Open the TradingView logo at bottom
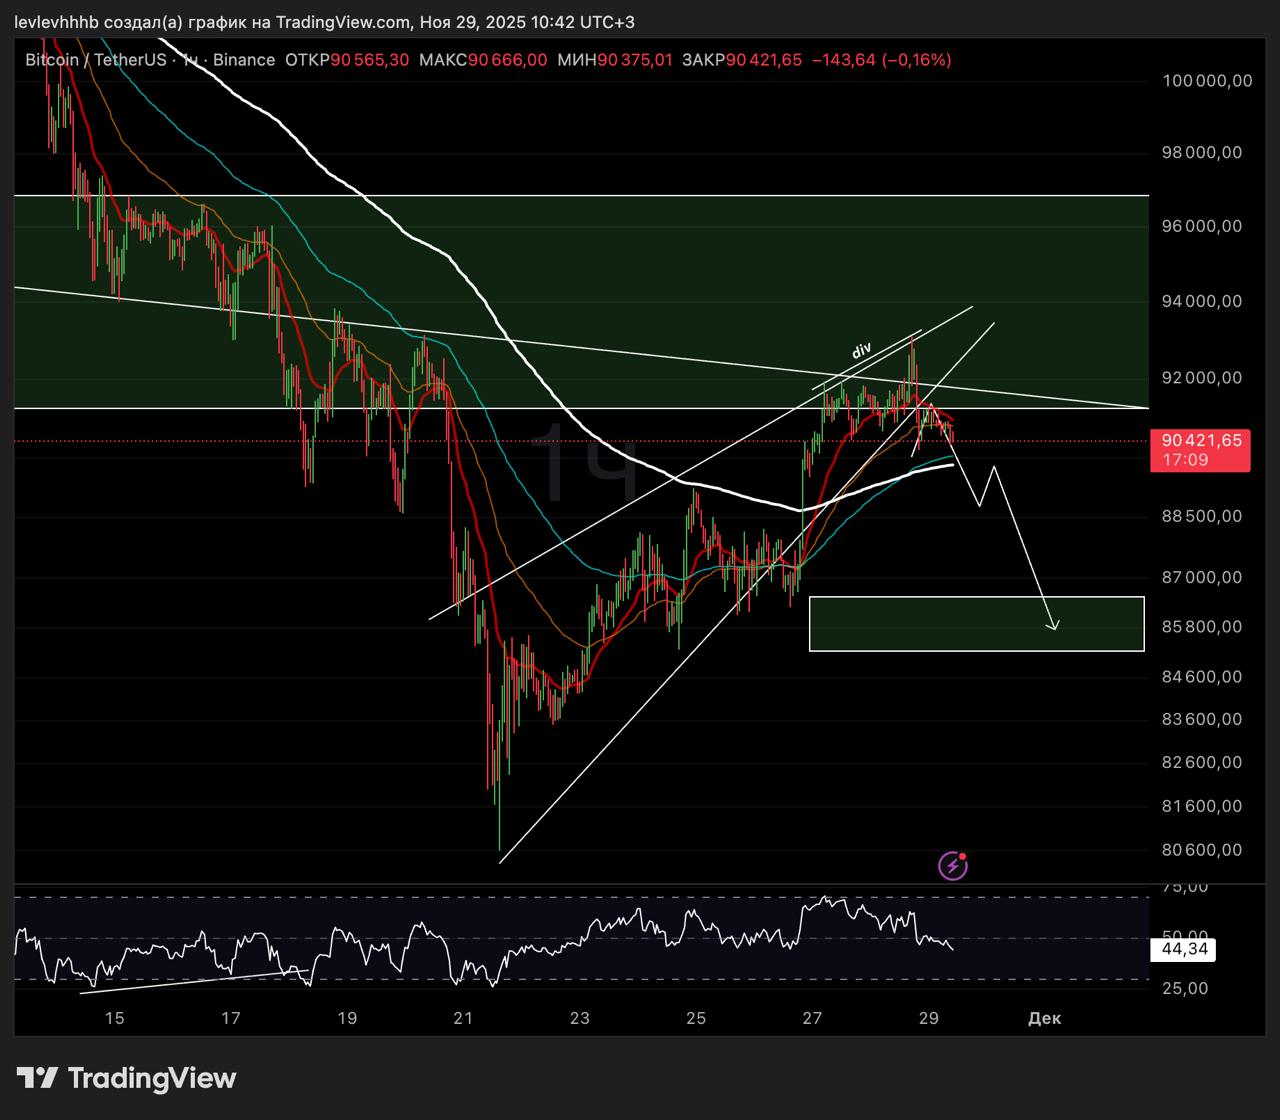 pos(127,1078)
